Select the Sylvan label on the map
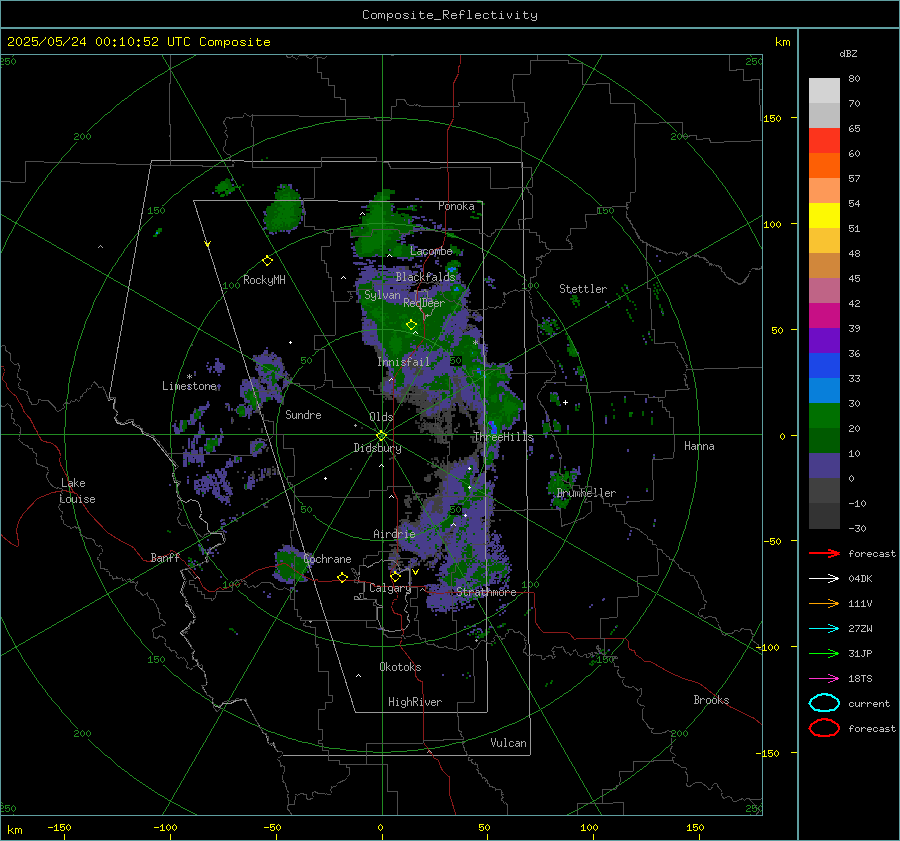 [382, 295]
